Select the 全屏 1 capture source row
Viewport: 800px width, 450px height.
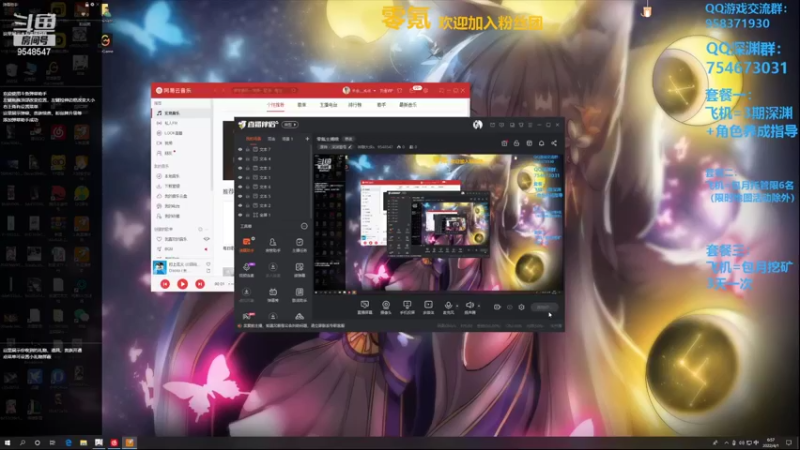point(273,215)
